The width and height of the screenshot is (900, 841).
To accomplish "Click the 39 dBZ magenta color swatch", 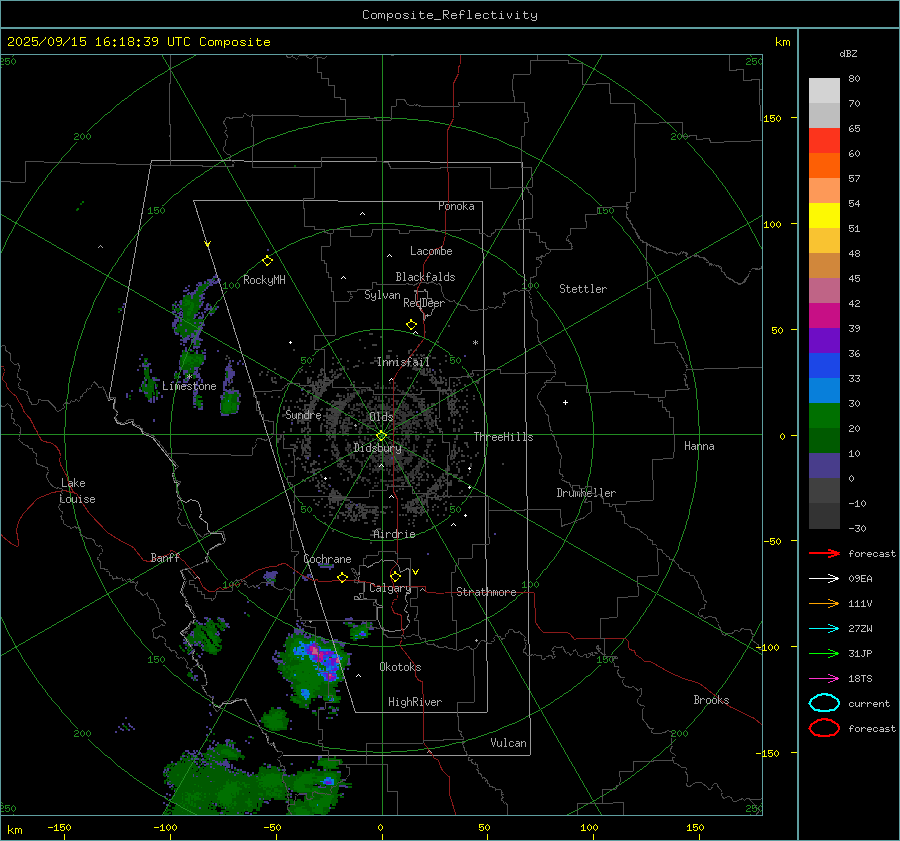I will [824, 315].
